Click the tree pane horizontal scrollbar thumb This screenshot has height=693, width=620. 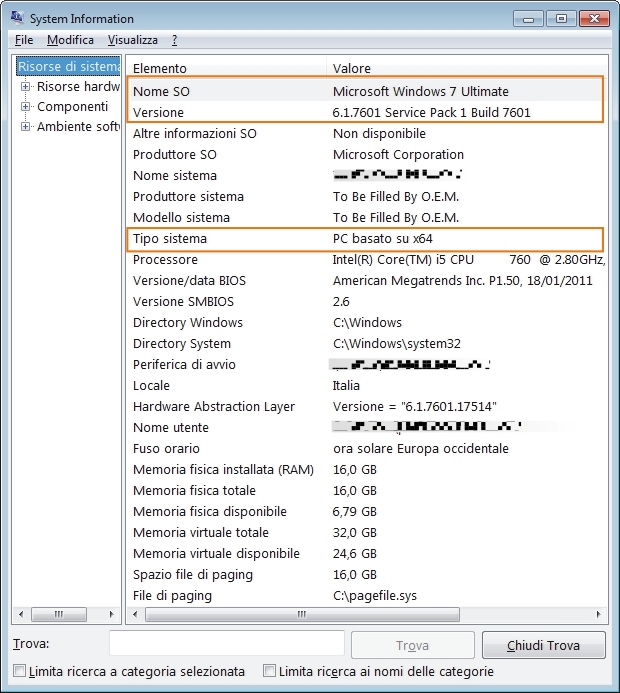coord(59,614)
